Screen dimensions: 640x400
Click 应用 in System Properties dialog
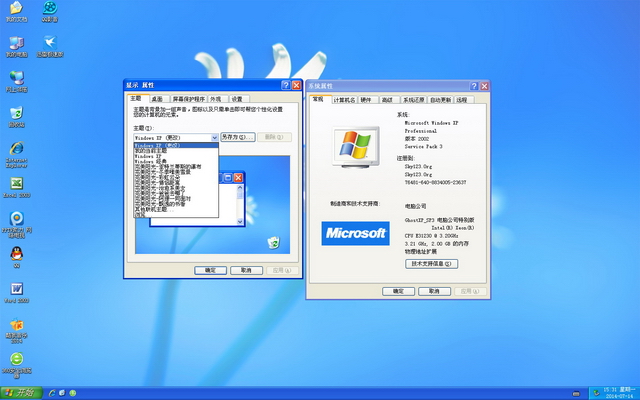tap(470, 291)
